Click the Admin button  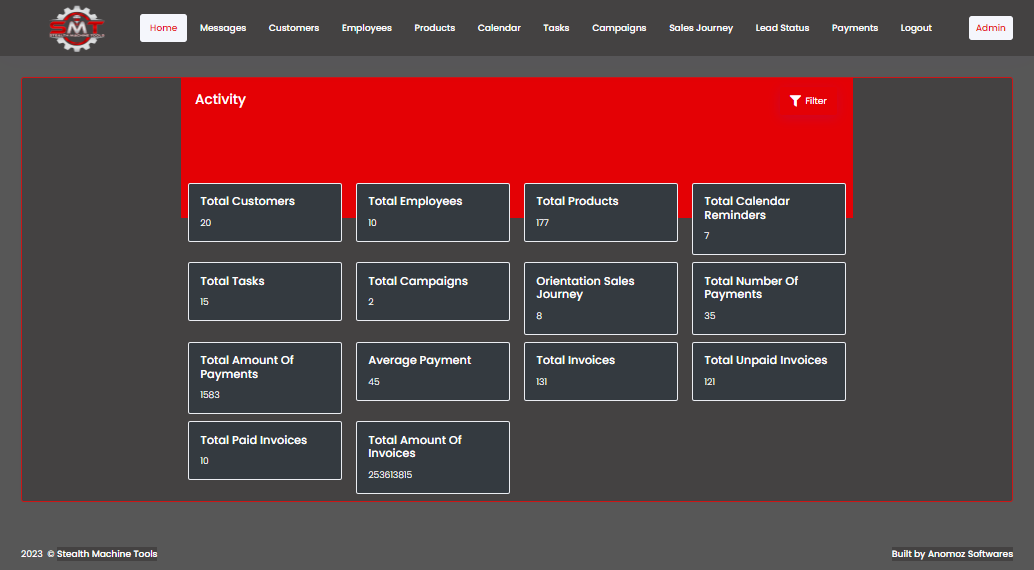coord(990,28)
